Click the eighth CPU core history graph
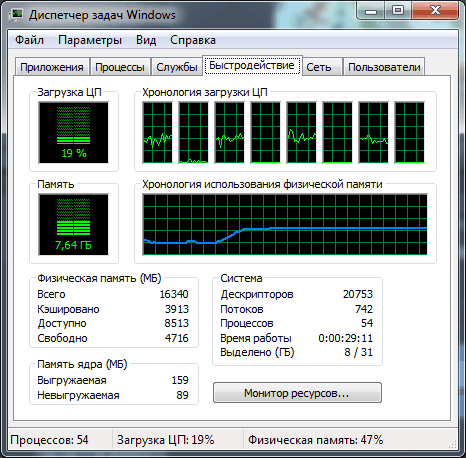 pos(410,133)
